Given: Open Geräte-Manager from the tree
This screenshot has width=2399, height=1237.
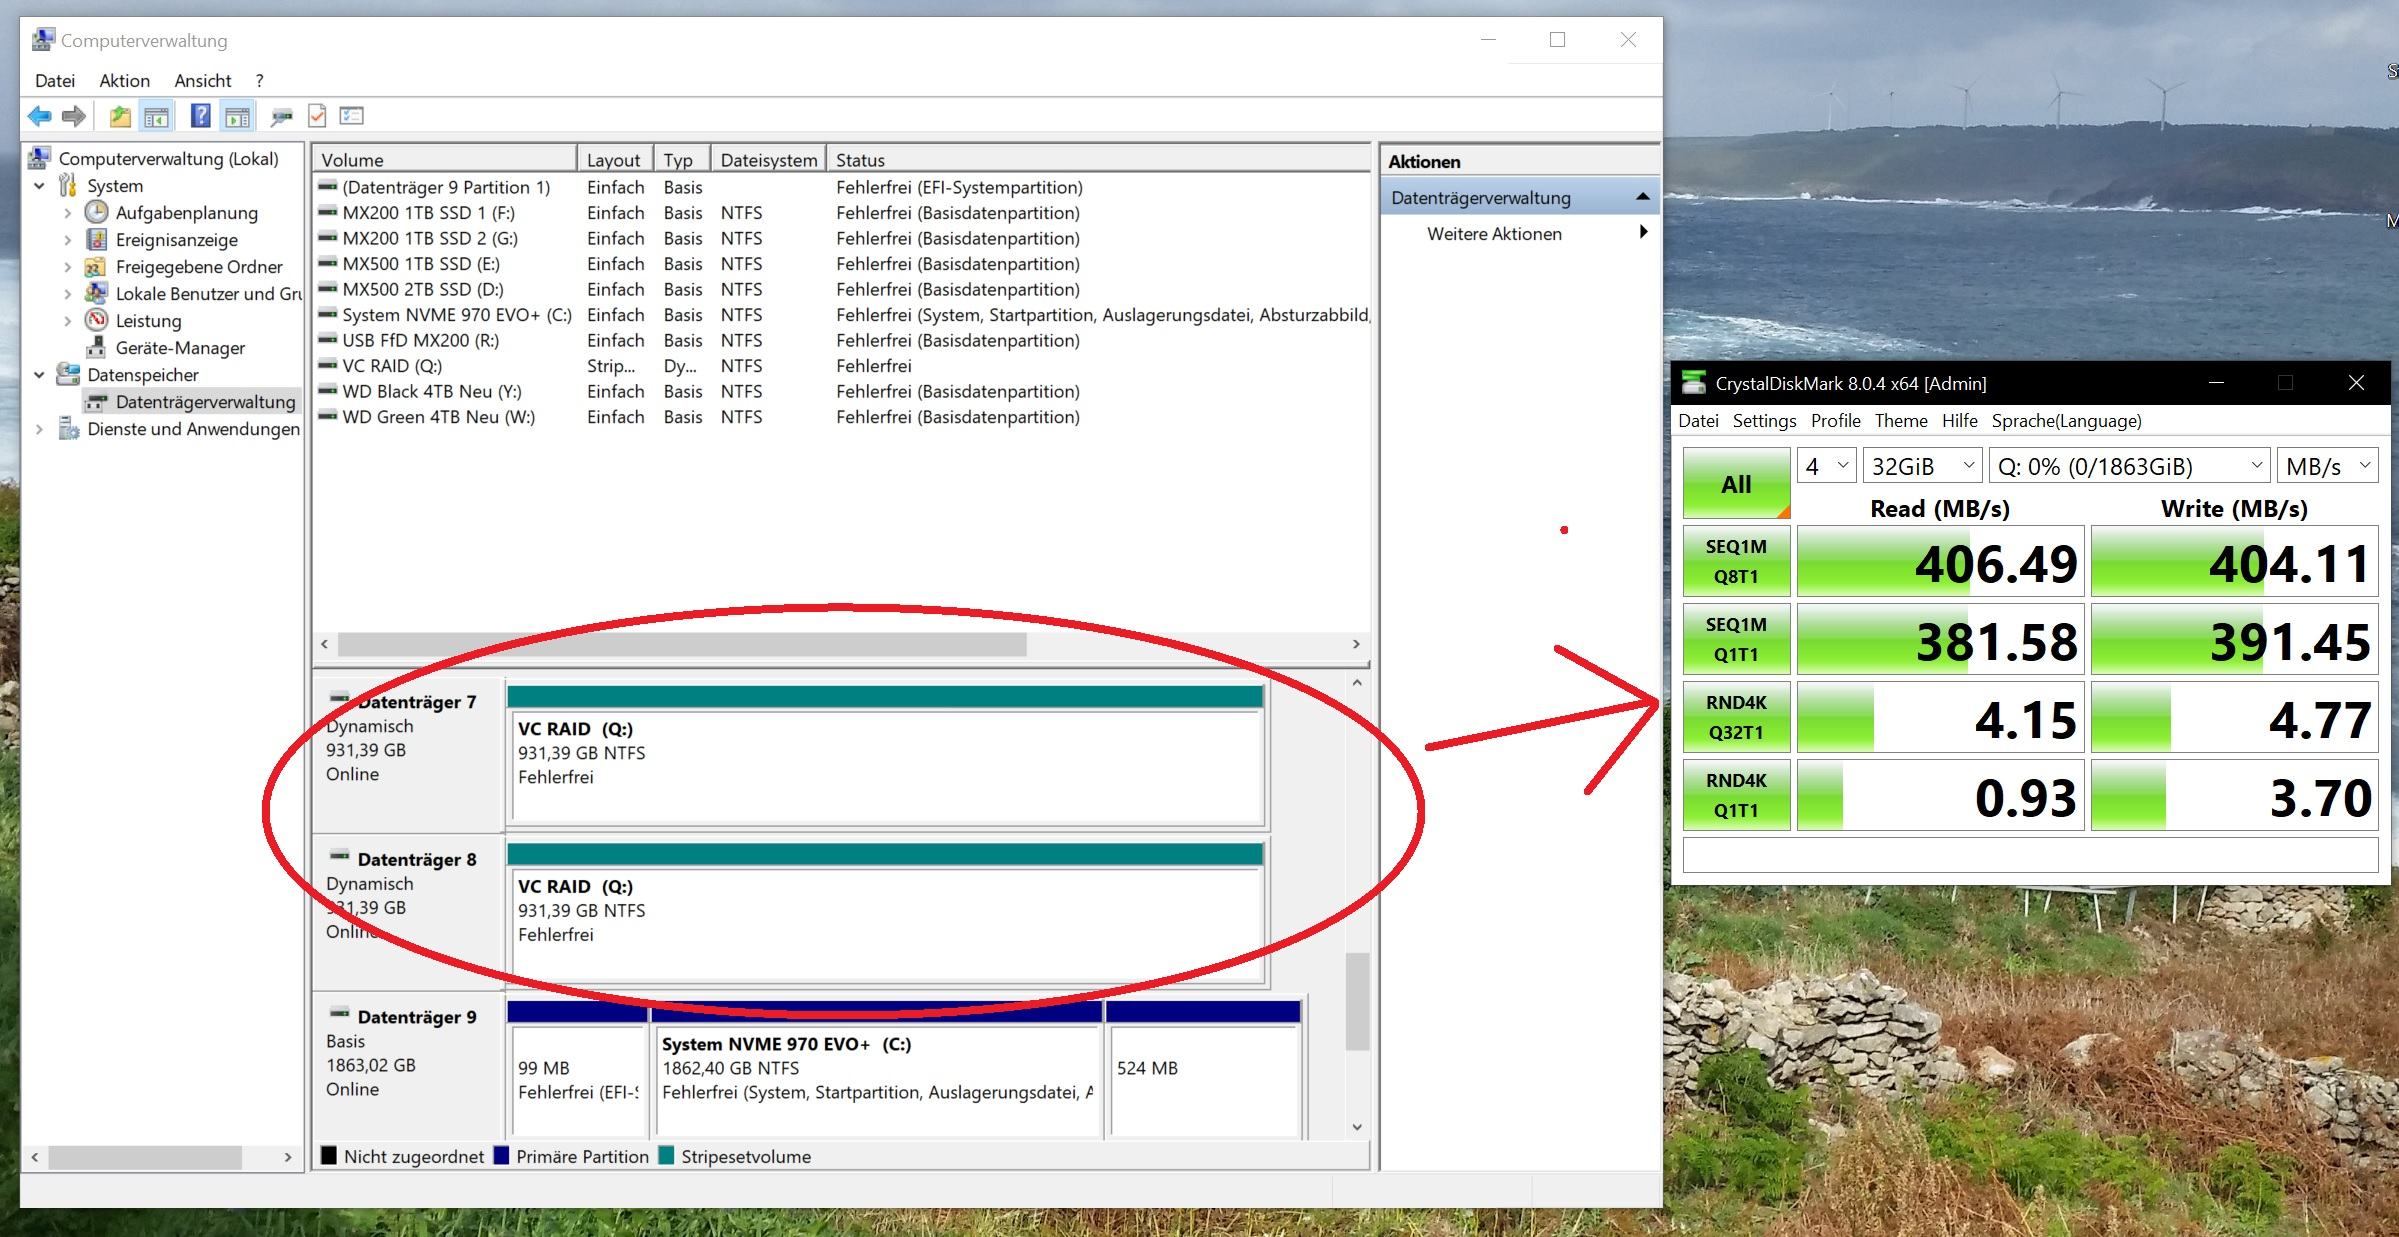Looking at the screenshot, I should pyautogui.click(x=180, y=348).
